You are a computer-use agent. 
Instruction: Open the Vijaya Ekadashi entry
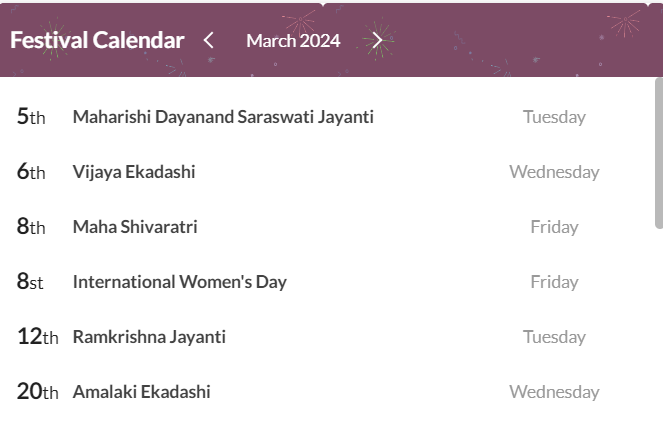point(134,172)
